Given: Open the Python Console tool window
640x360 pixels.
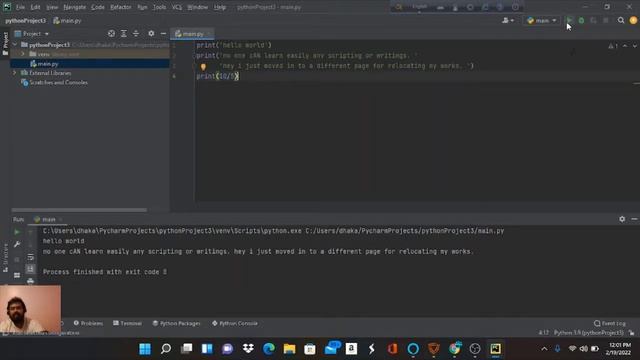Looking at the screenshot, I should [235, 323].
